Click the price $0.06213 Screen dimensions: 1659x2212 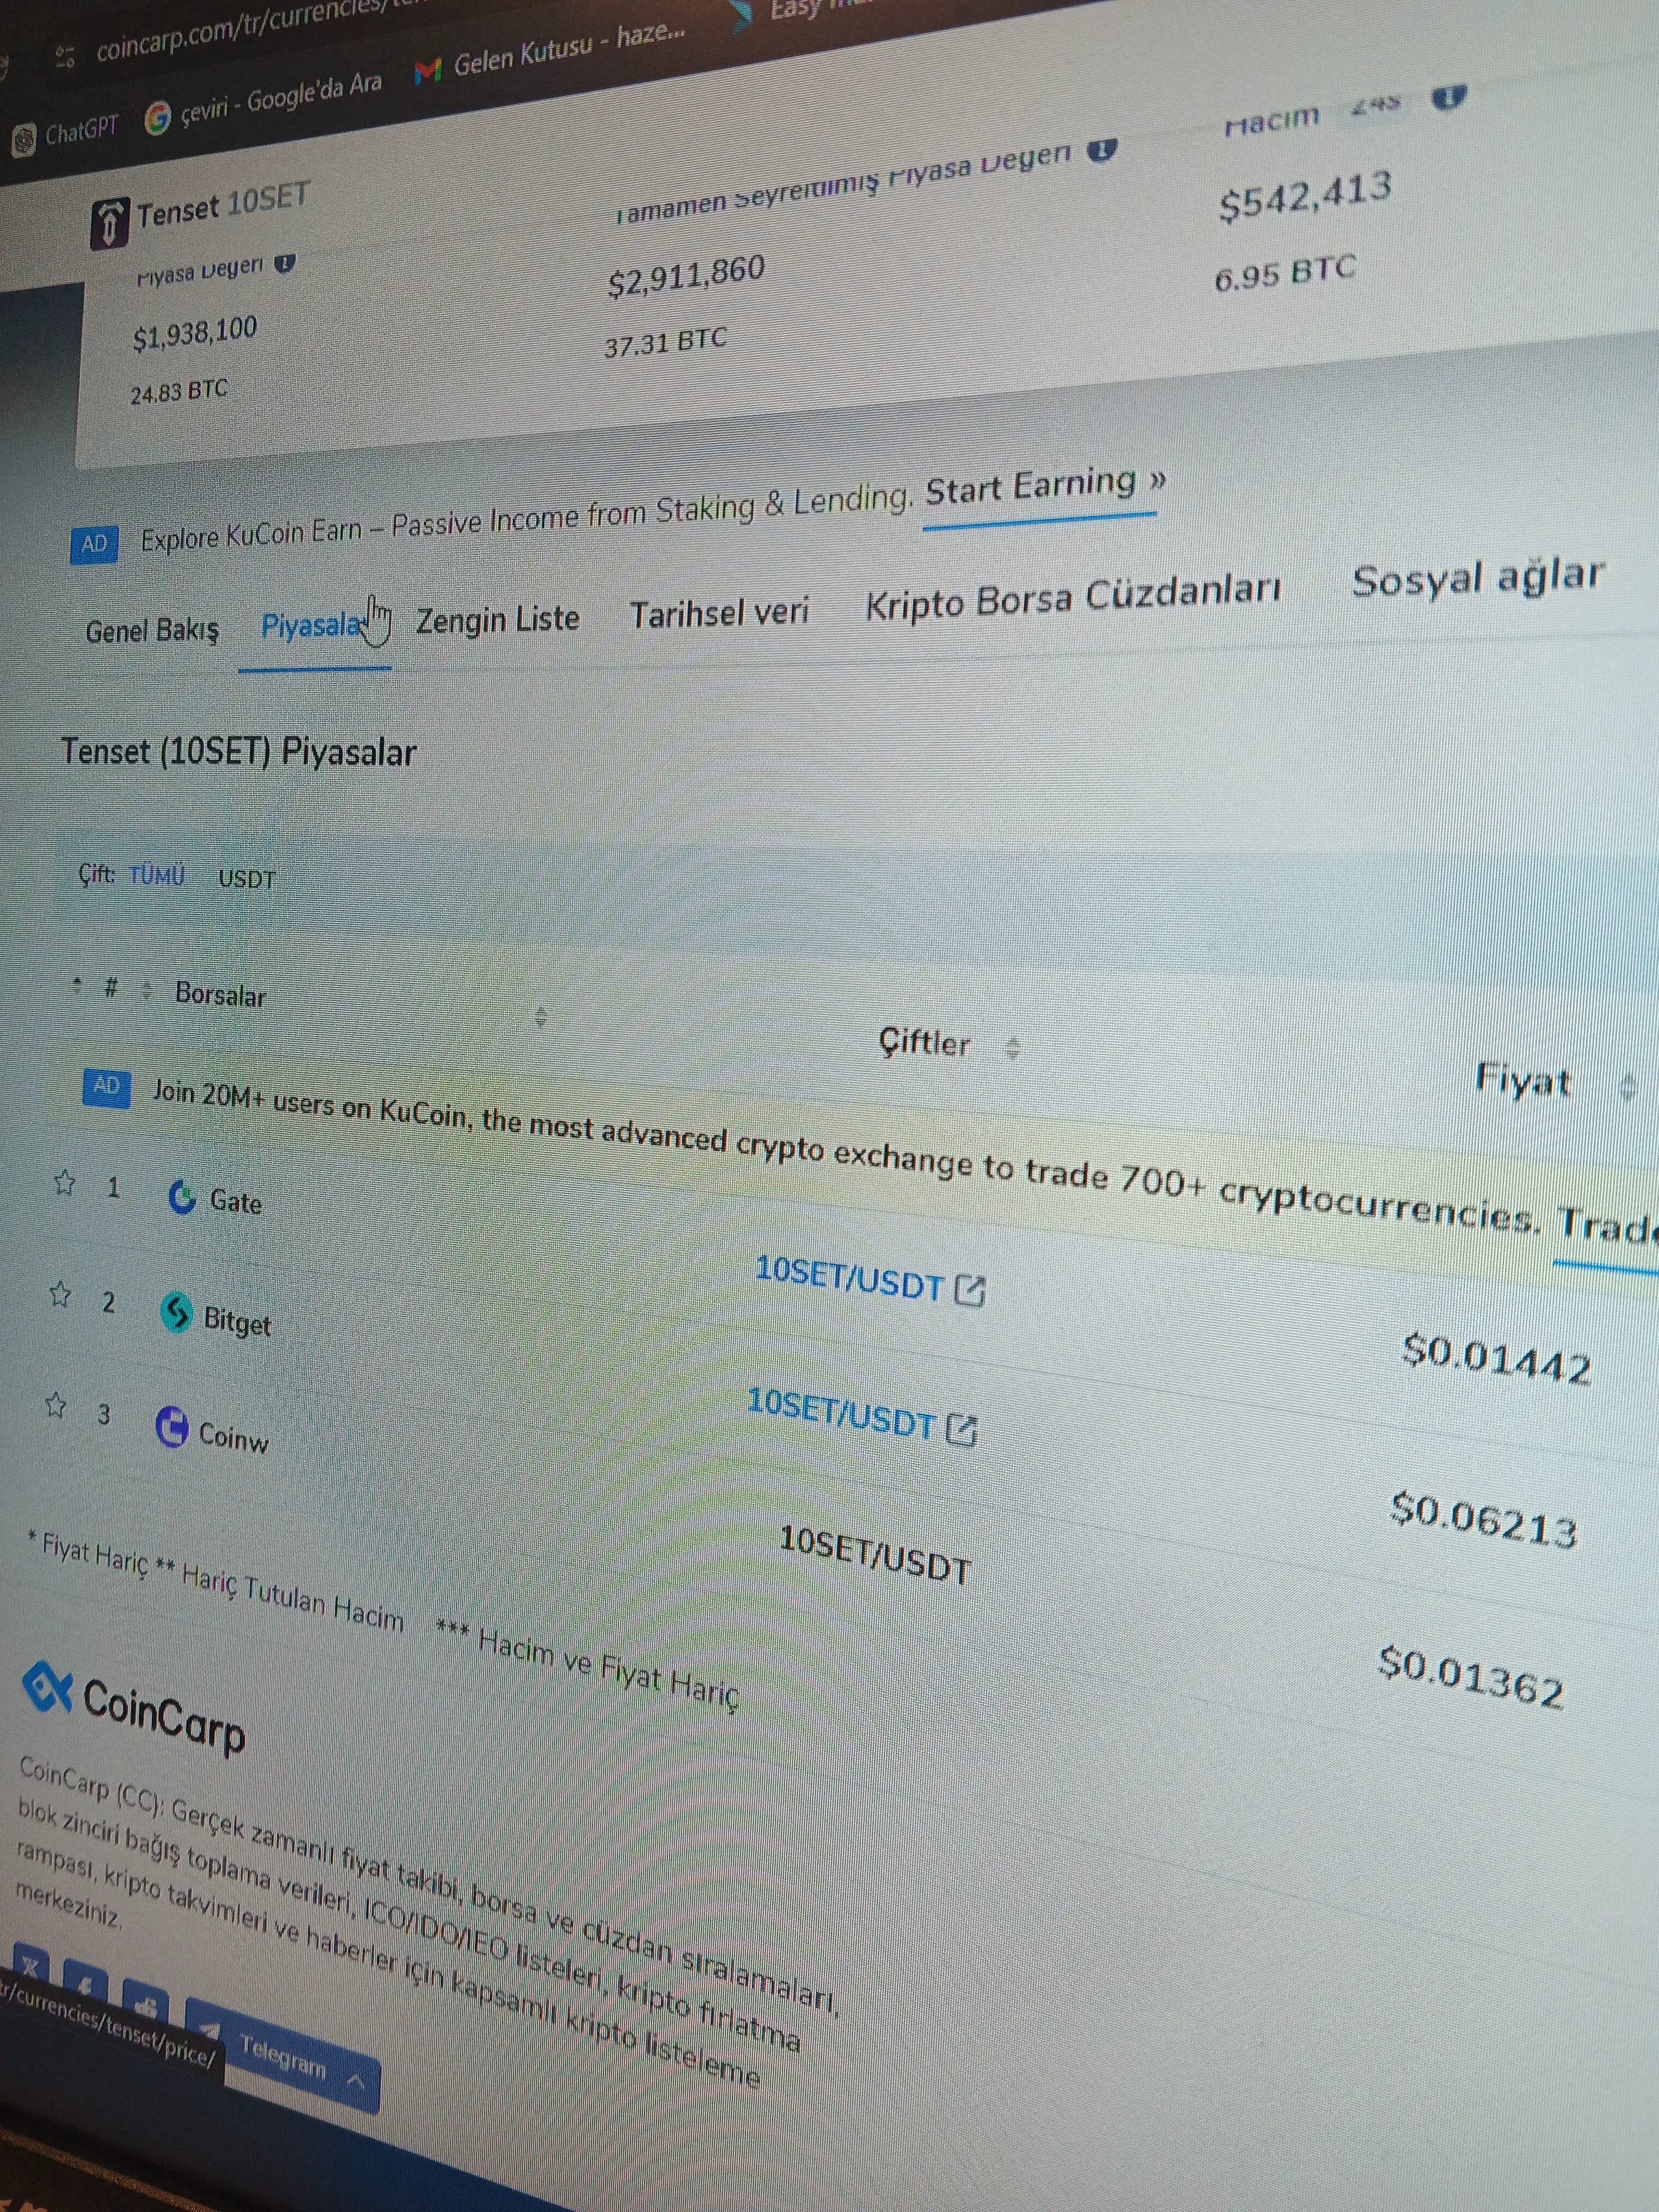pos(1485,1520)
